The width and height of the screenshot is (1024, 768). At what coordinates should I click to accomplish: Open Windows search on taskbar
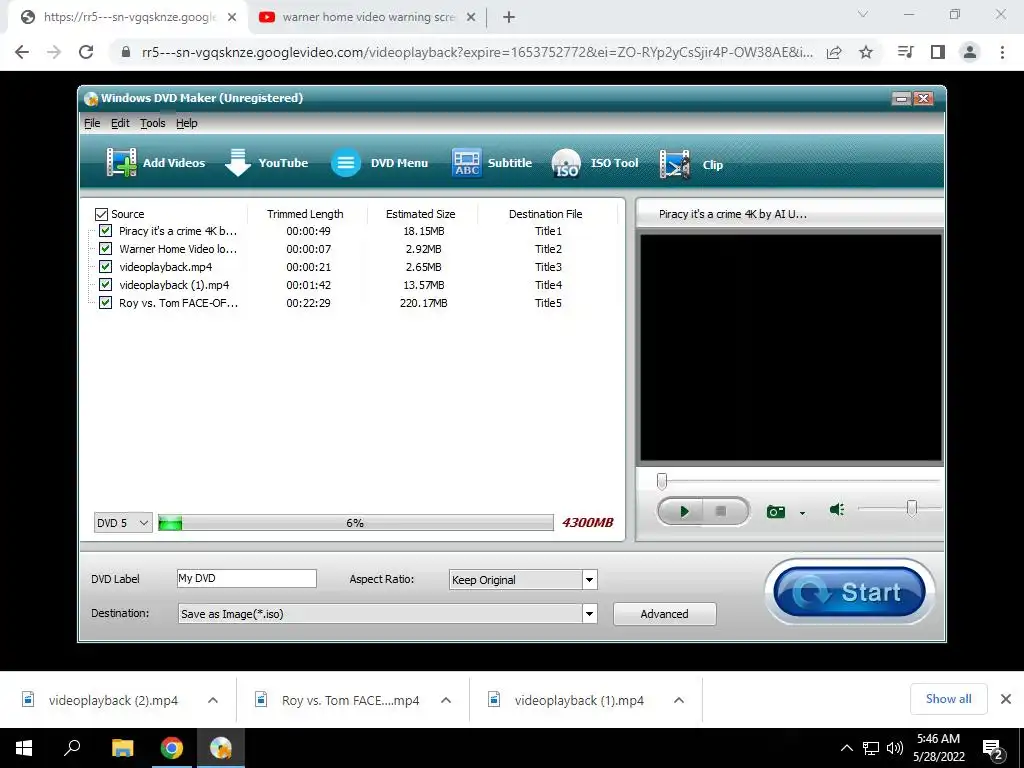tap(72, 748)
